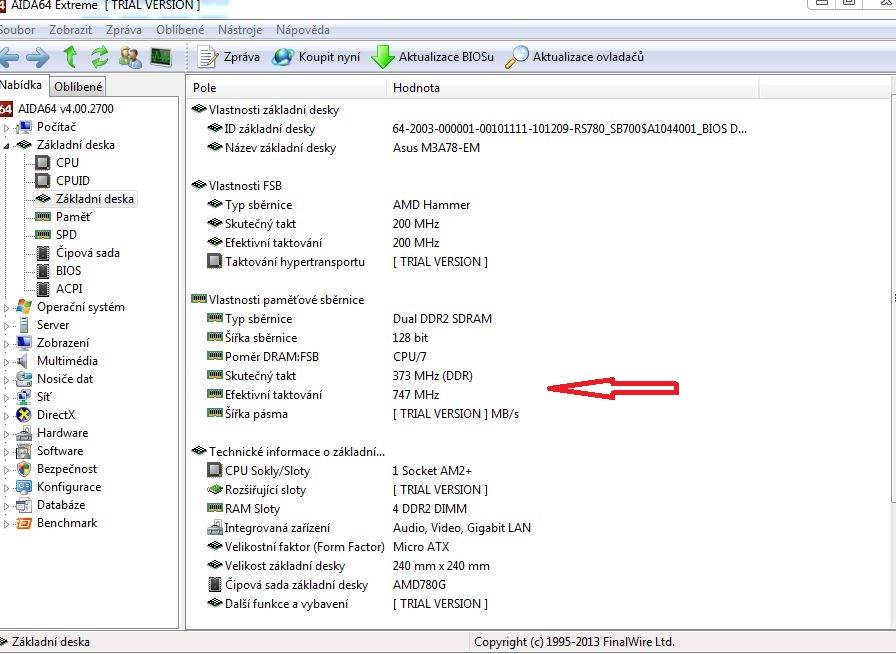Click the Počítač computer icon
The image size is (896, 654).
point(25,127)
